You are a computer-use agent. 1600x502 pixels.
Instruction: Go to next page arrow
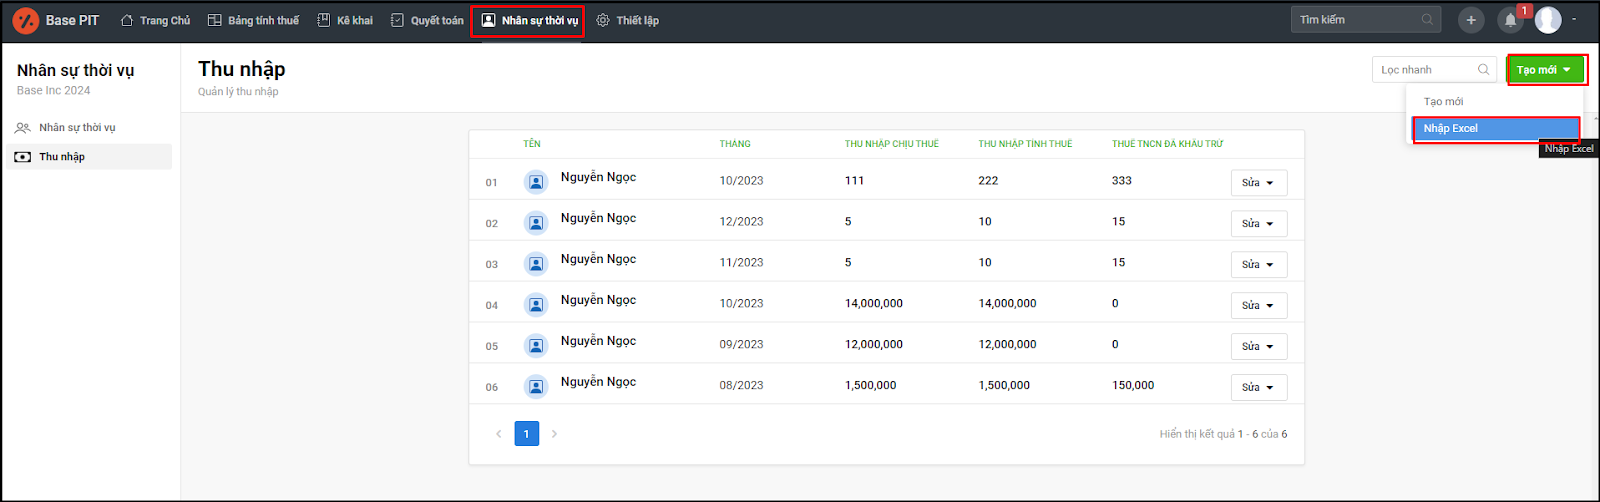click(x=555, y=434)
